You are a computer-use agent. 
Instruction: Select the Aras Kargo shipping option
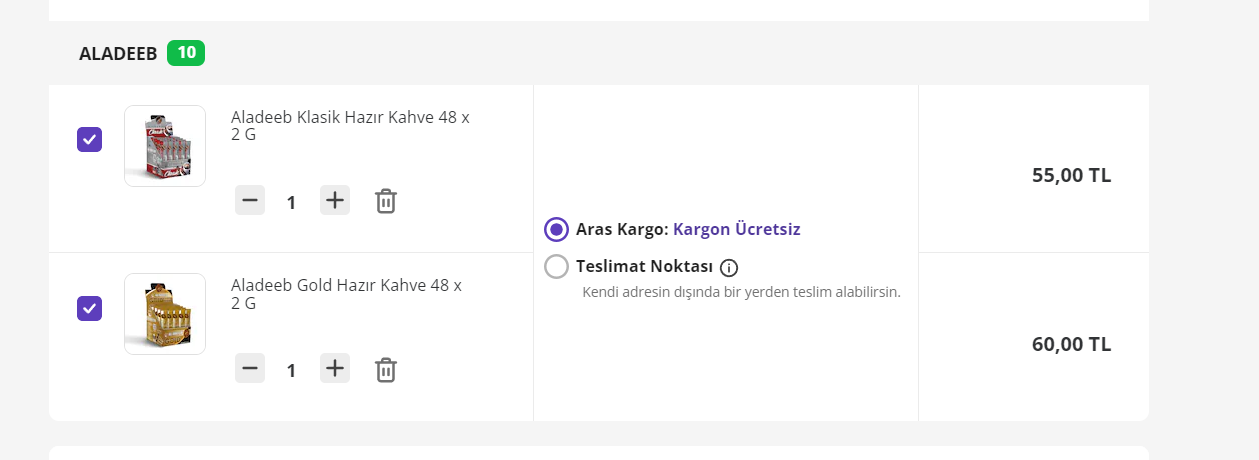point(557,230)
